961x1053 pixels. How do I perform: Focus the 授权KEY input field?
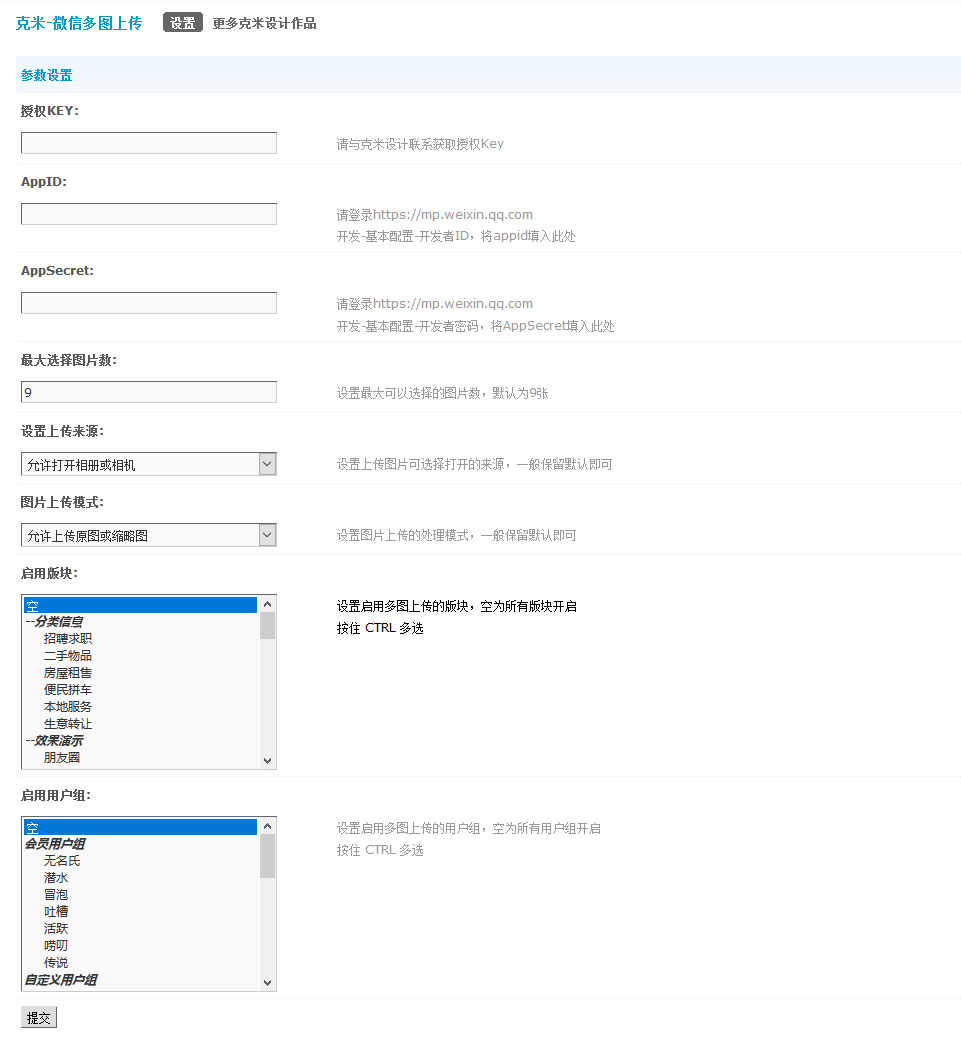coord(148,143)
